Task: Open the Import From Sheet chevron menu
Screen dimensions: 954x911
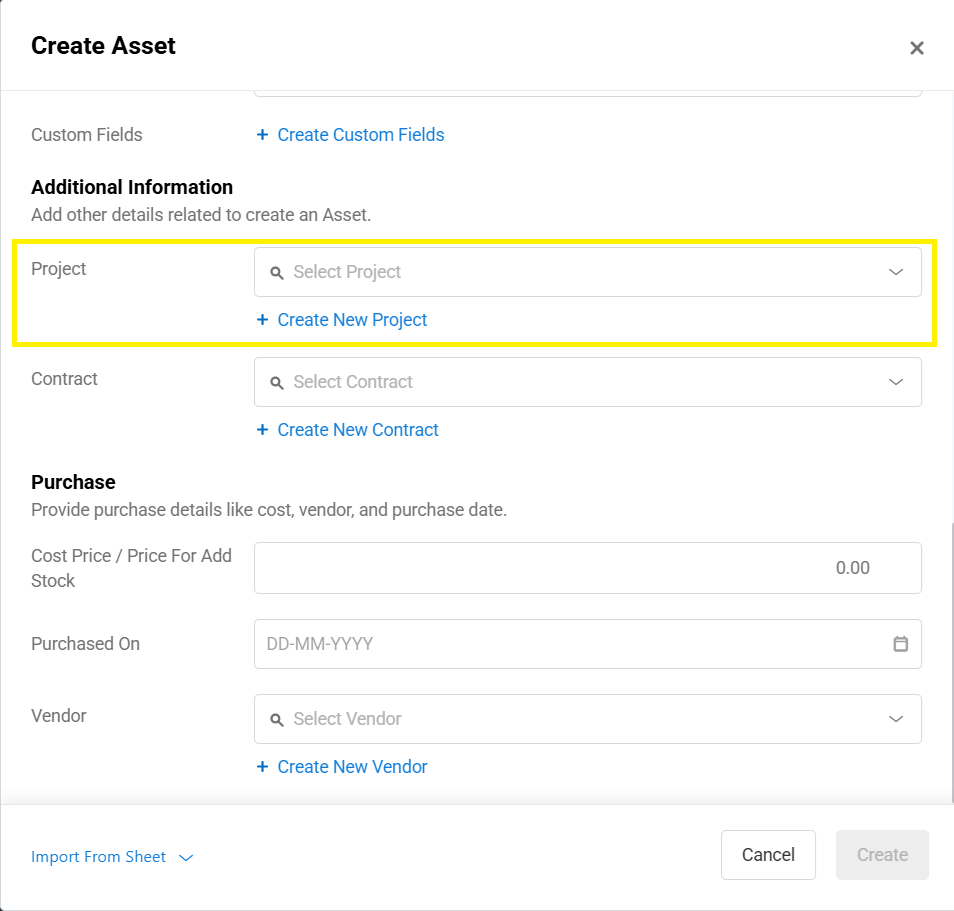Action: [x=186, y=857]
